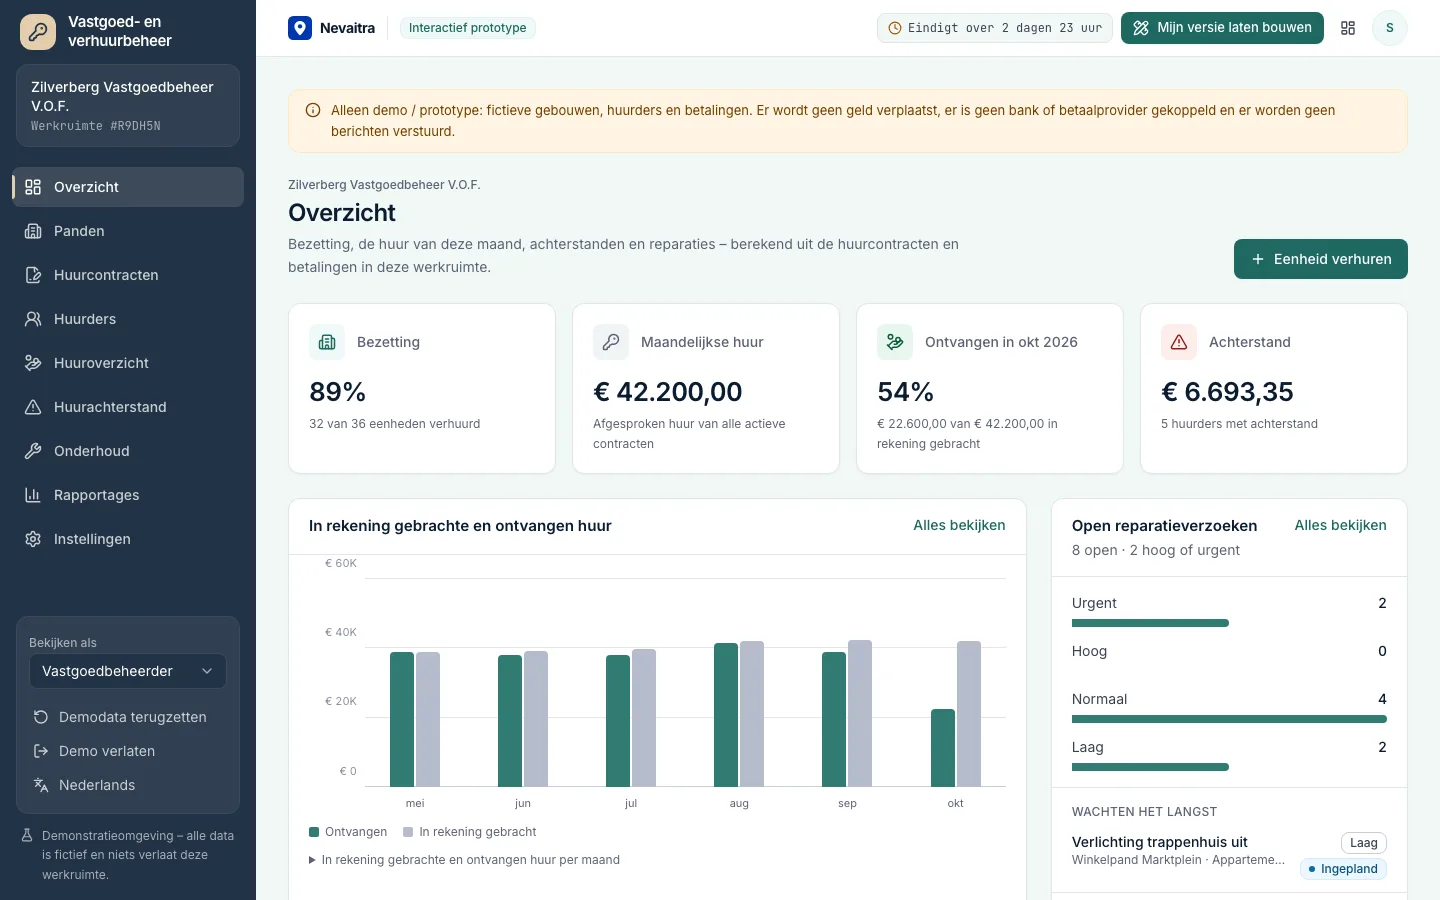This screenshot has height=900, width=1440.
Task: Click the key logo icon in sidebar header
Action: [x=38, y=31]
